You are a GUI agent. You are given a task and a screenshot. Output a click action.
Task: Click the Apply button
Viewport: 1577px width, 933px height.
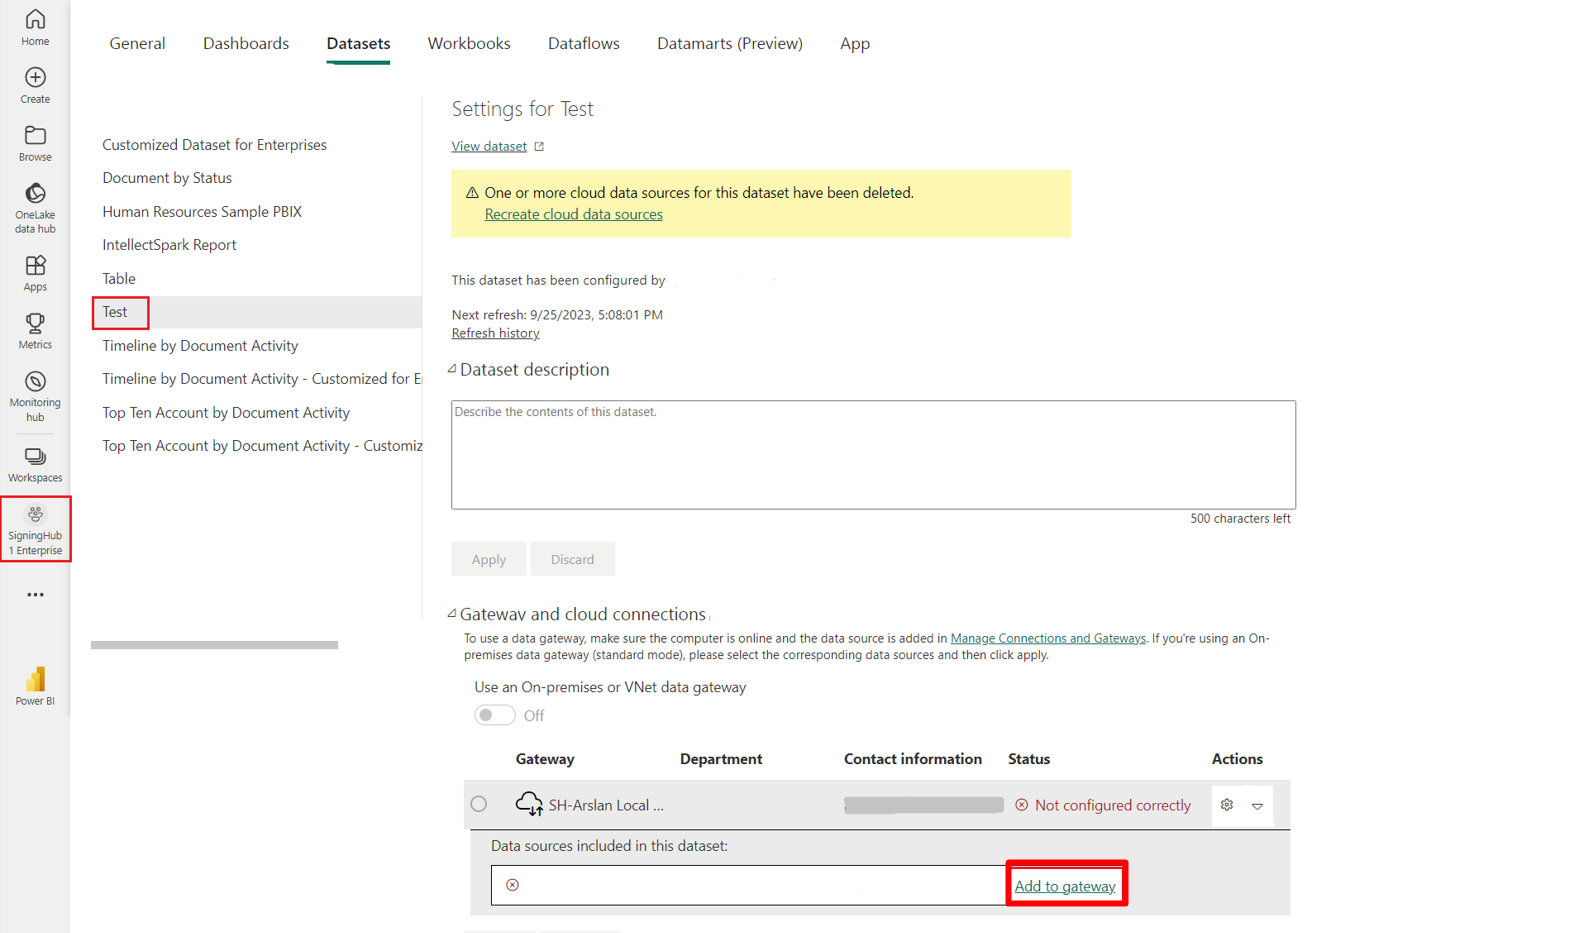(489, 559)
